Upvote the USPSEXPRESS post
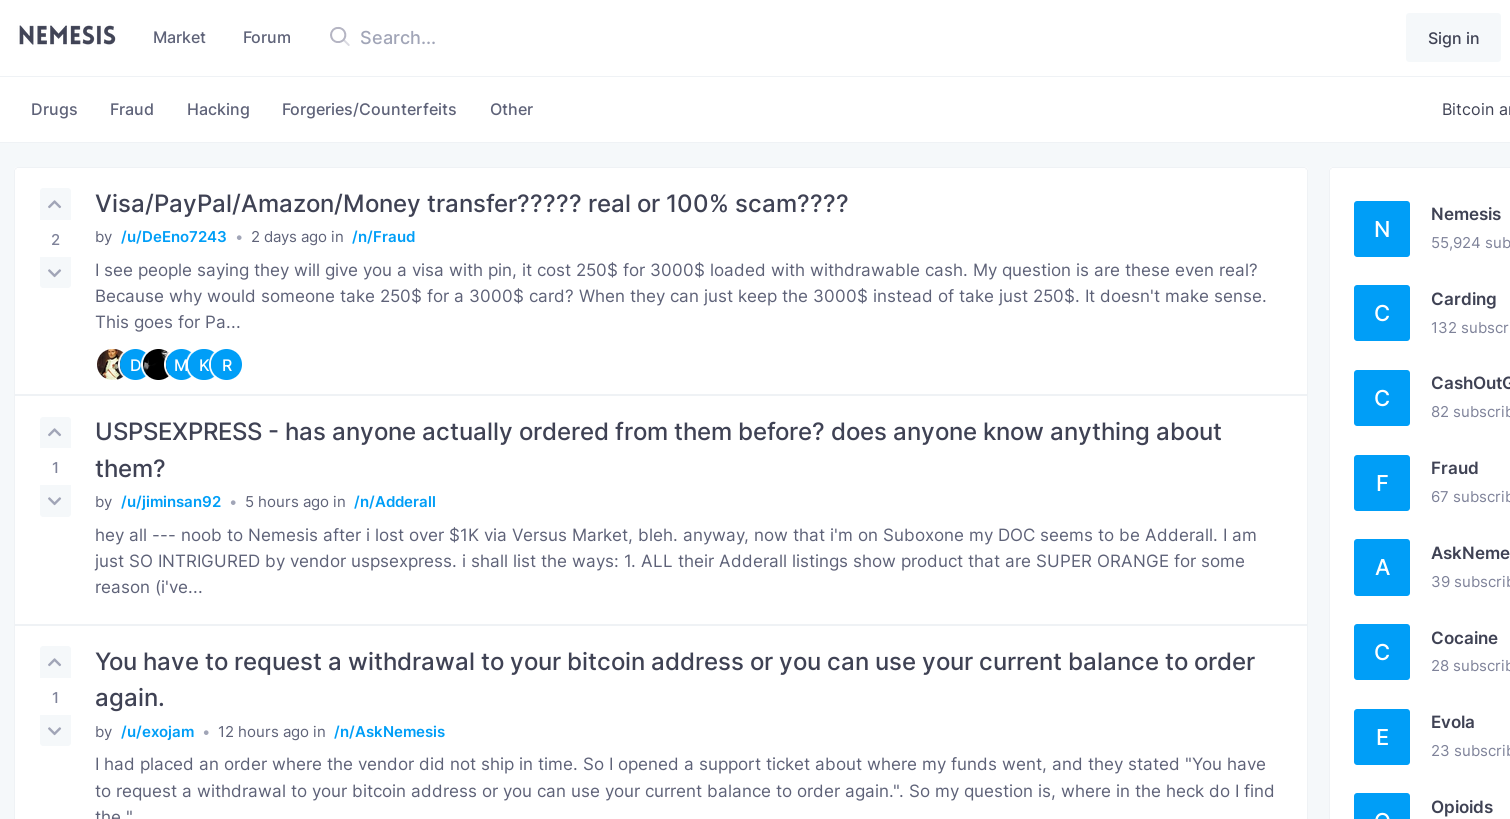Screen dimensions: 1510x819 click(x=55, y=432)
